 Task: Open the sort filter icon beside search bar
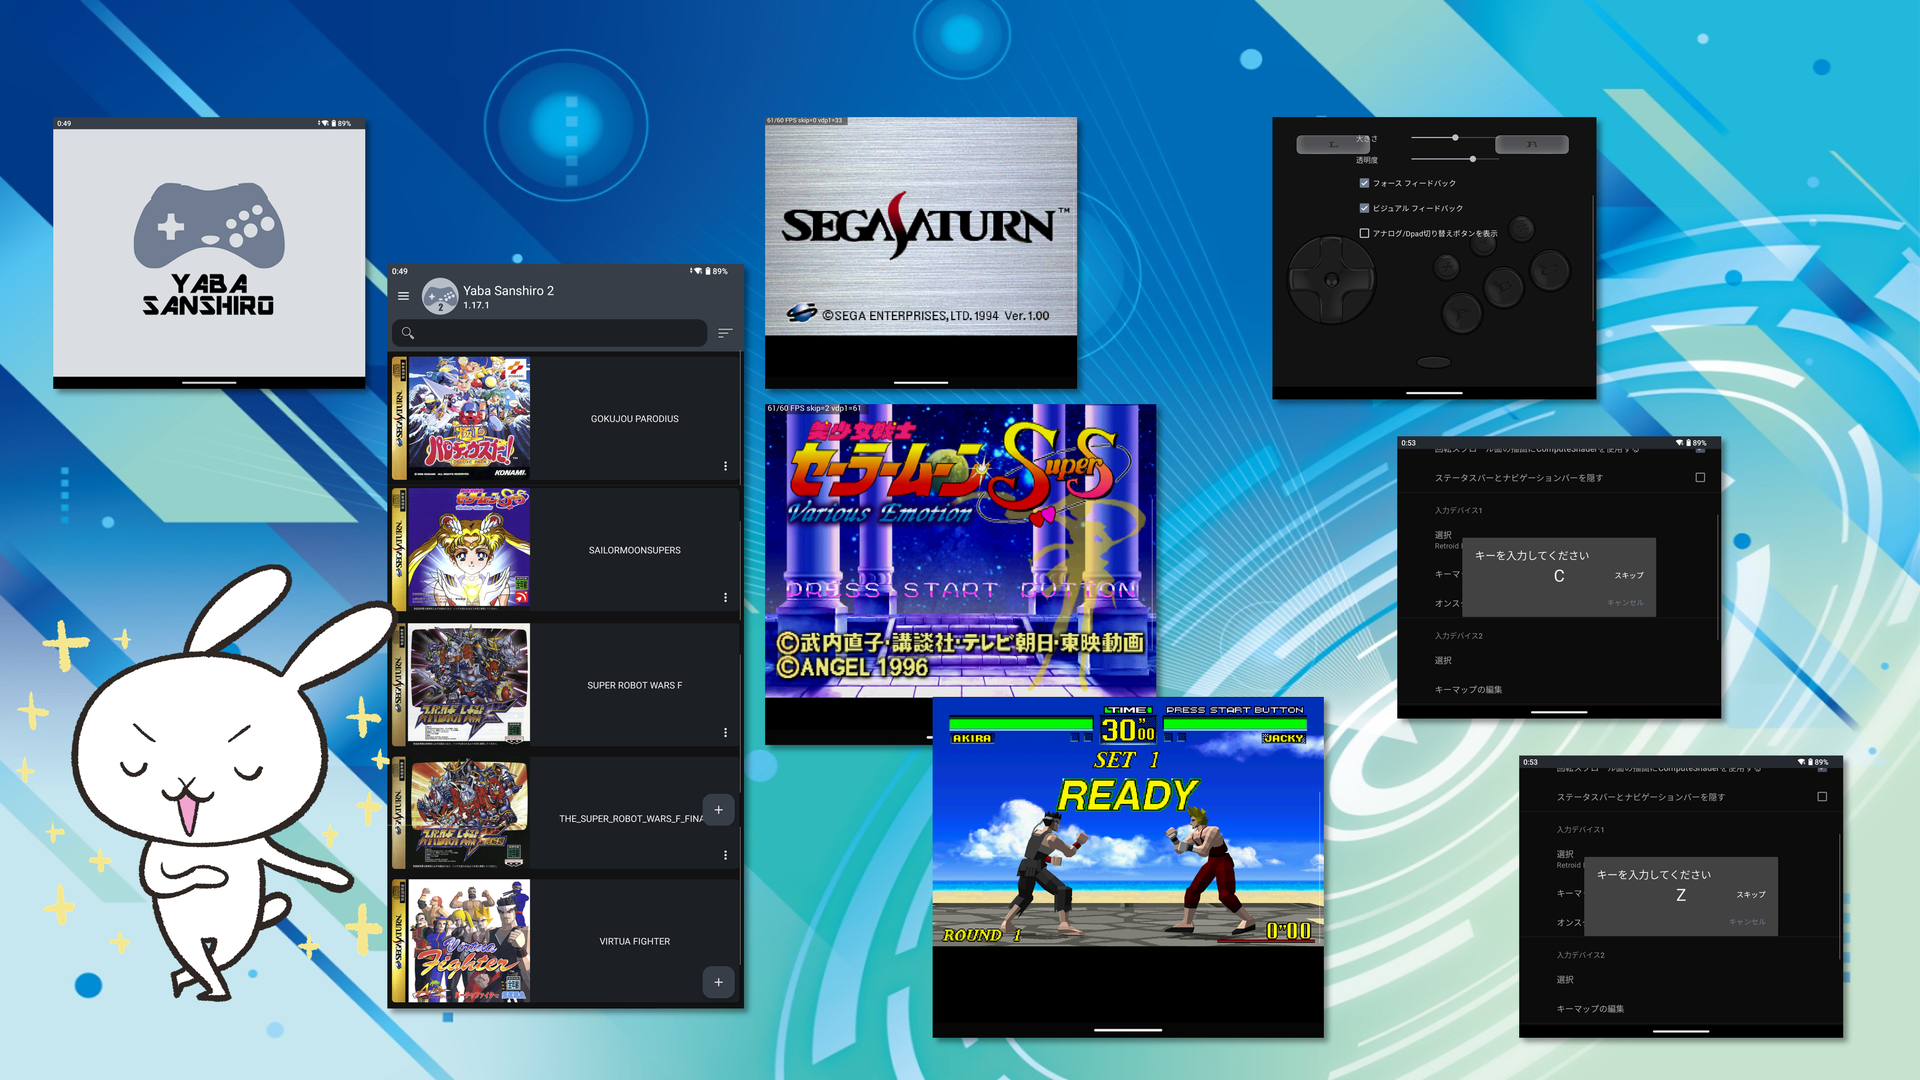click(x=725, y=333)
